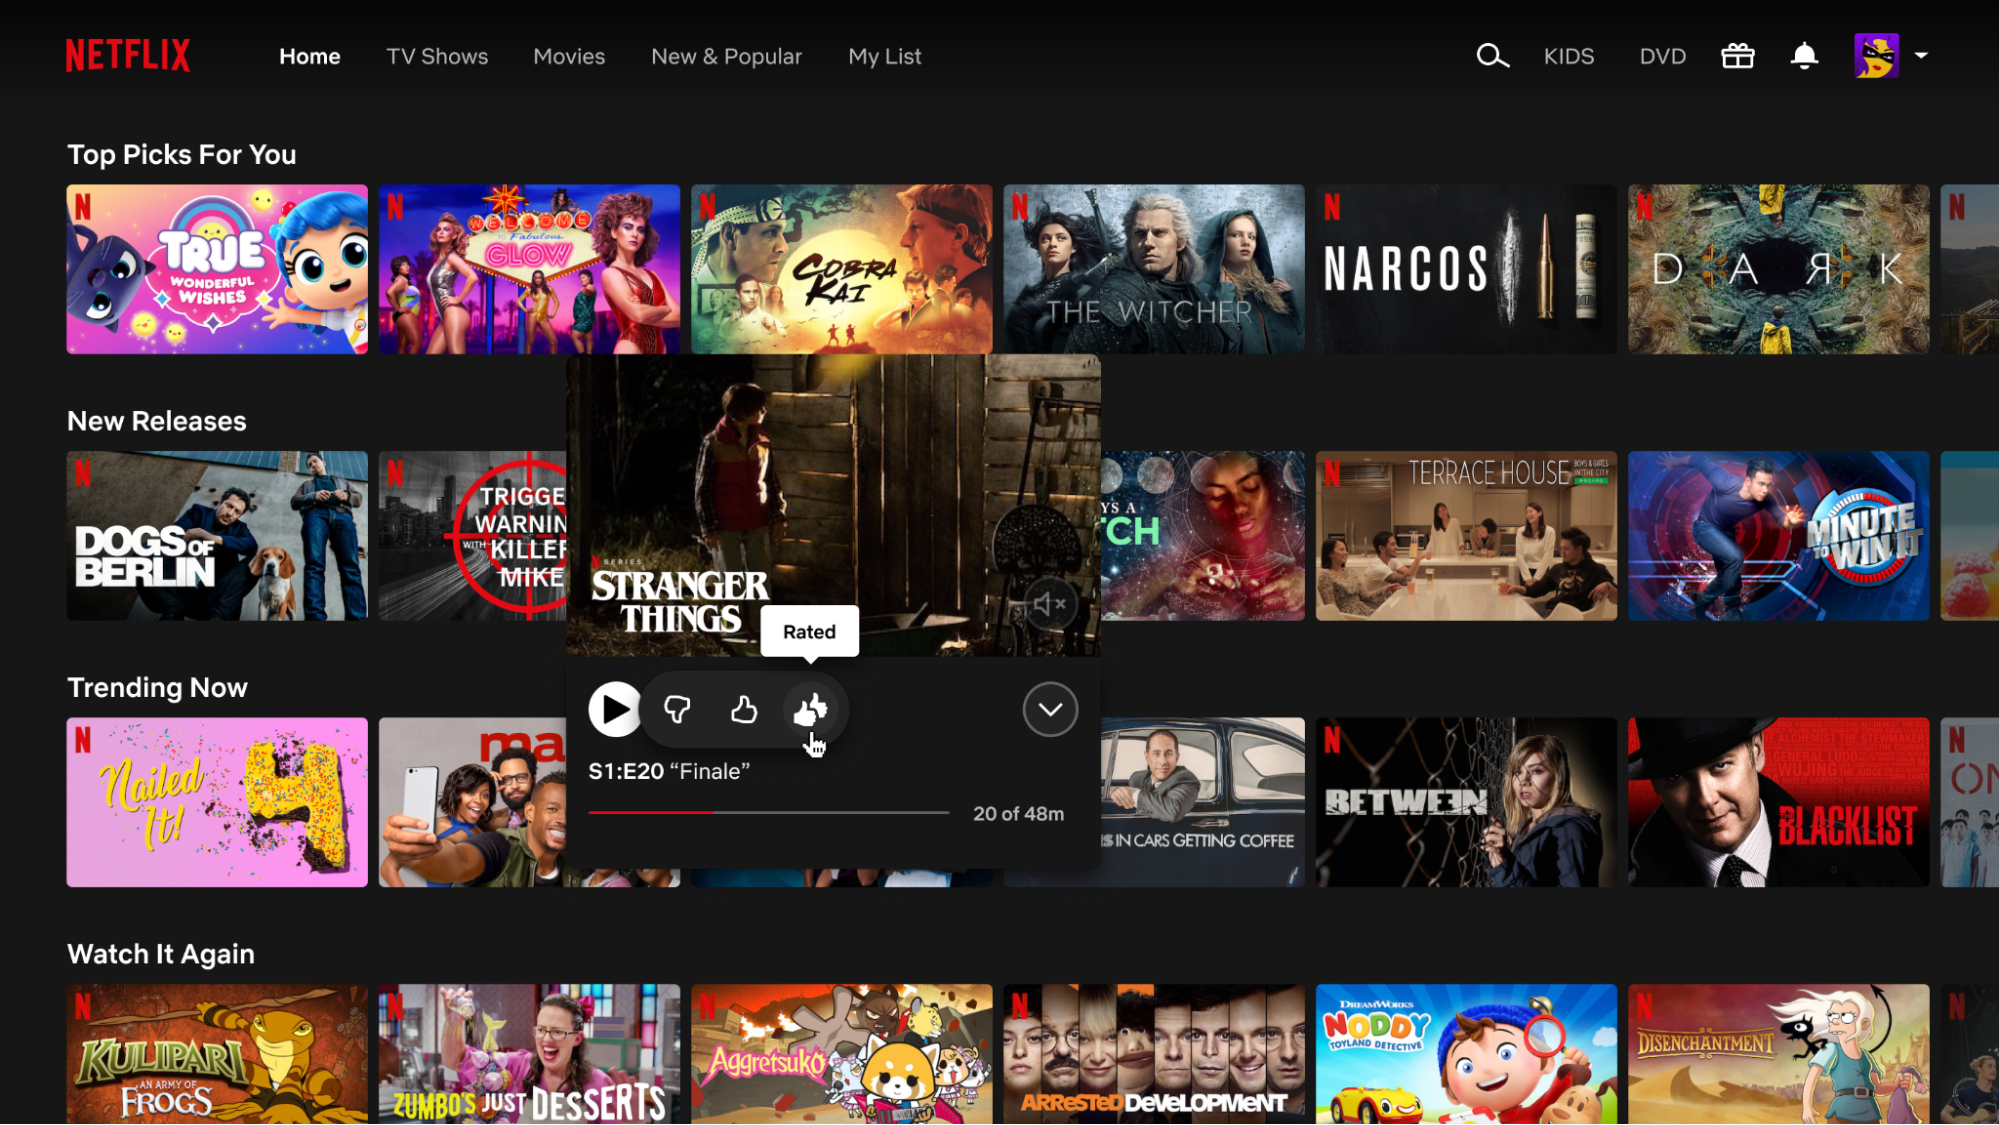1999x1125 pixels.
Task: Click the thumbs up icon on Stranger Things
Action: tap(744, 709)
